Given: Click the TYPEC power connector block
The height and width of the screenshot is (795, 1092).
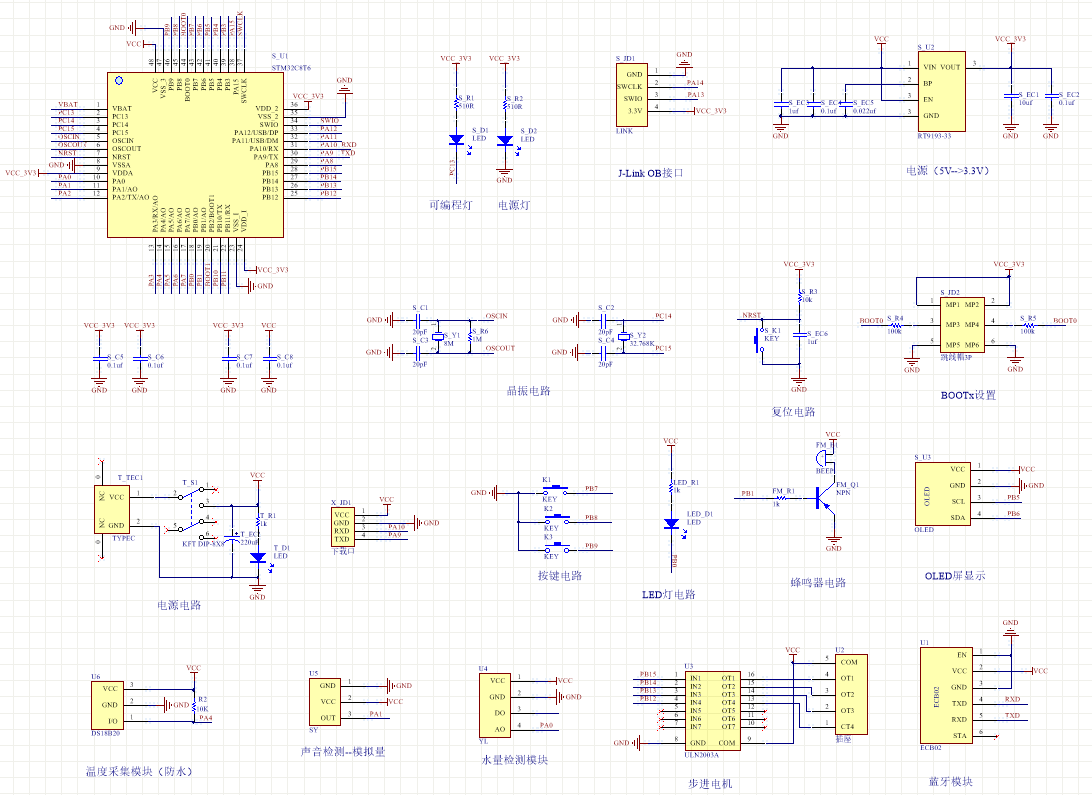Looking at the screenshot, I should point(111,510).
